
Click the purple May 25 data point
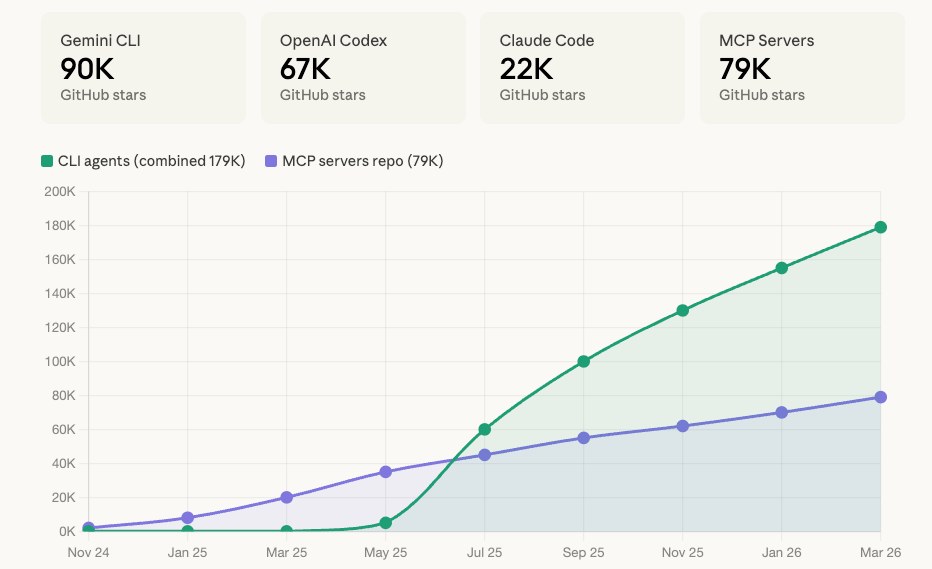coord(385,472)
